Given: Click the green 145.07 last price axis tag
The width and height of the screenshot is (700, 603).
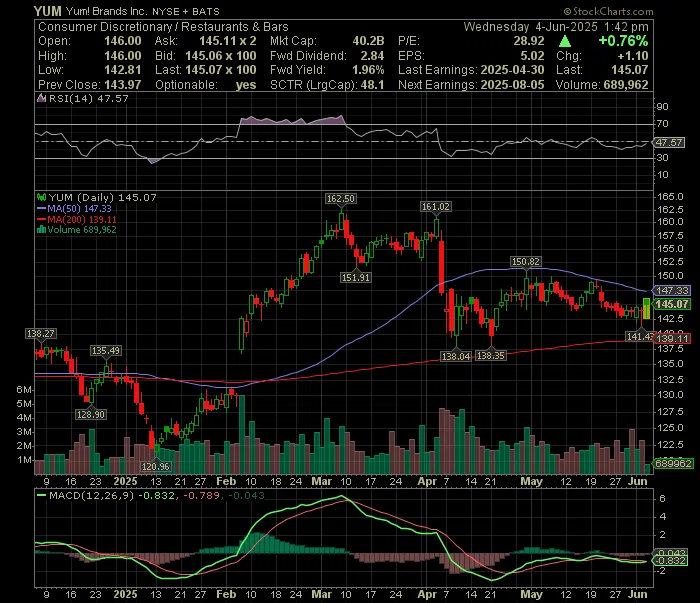Looking at the screenshot, I should pos(672,304).
